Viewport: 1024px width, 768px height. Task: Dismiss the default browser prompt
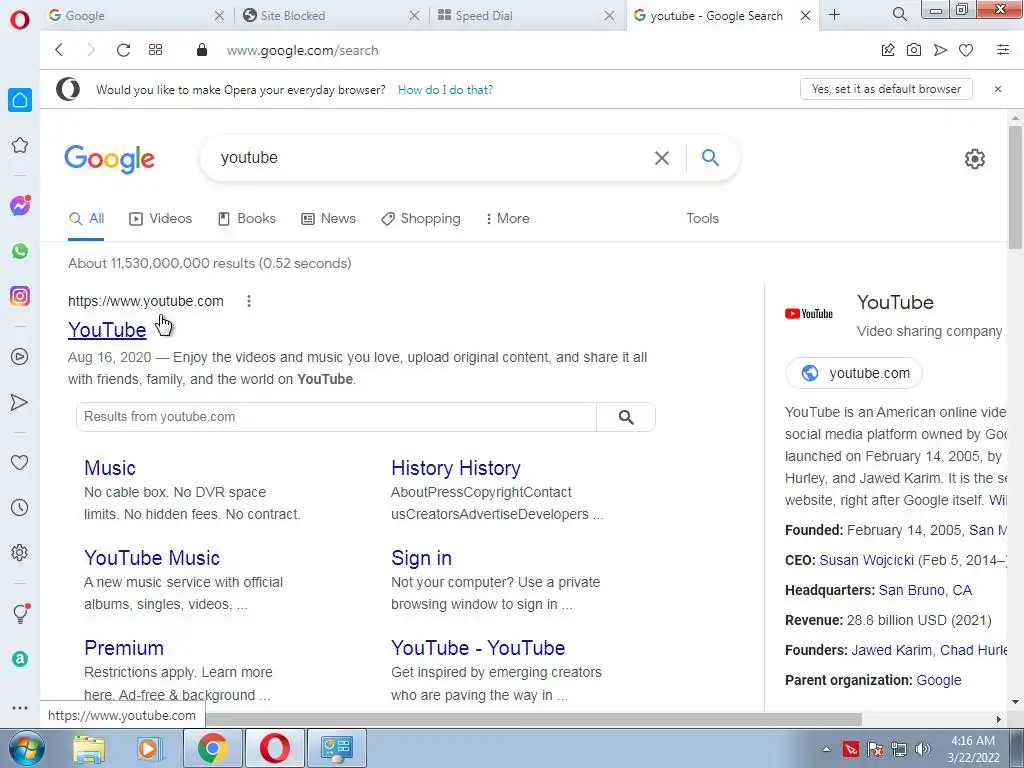pos(998,89)
